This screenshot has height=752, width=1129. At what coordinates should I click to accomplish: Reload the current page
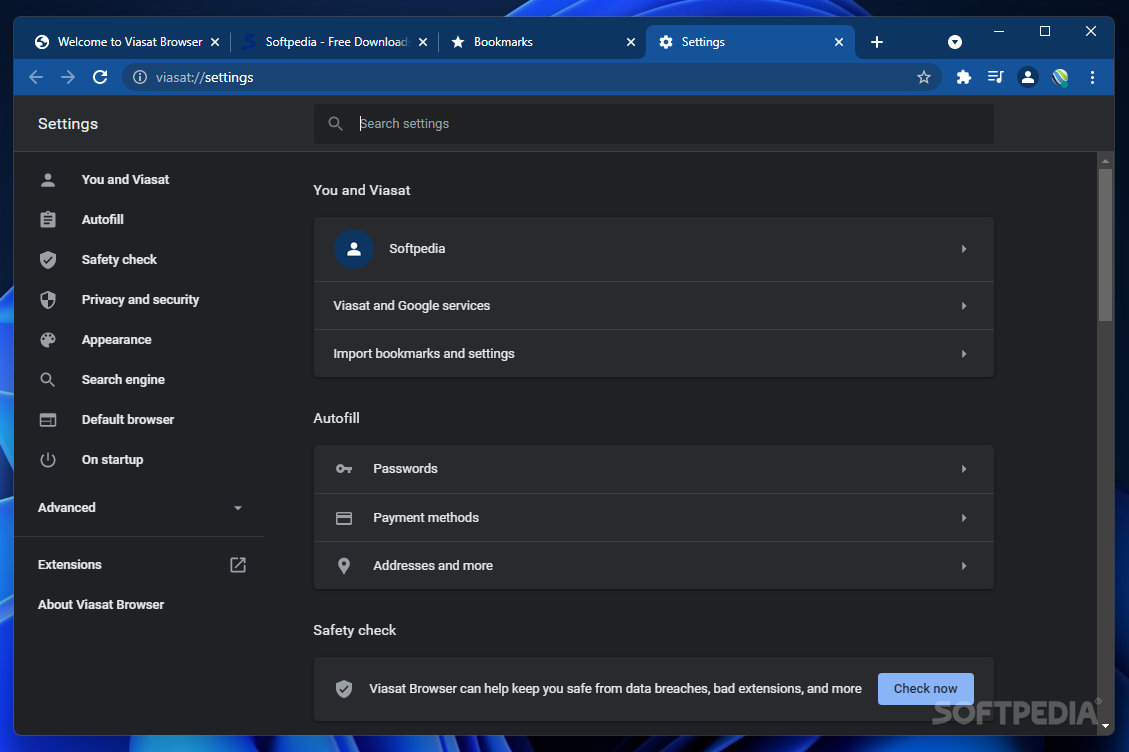[x=100, y=77]
